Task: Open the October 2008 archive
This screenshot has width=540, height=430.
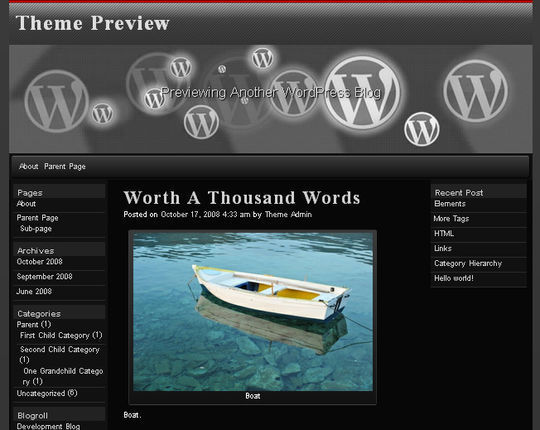Action: tap(40, 262)
